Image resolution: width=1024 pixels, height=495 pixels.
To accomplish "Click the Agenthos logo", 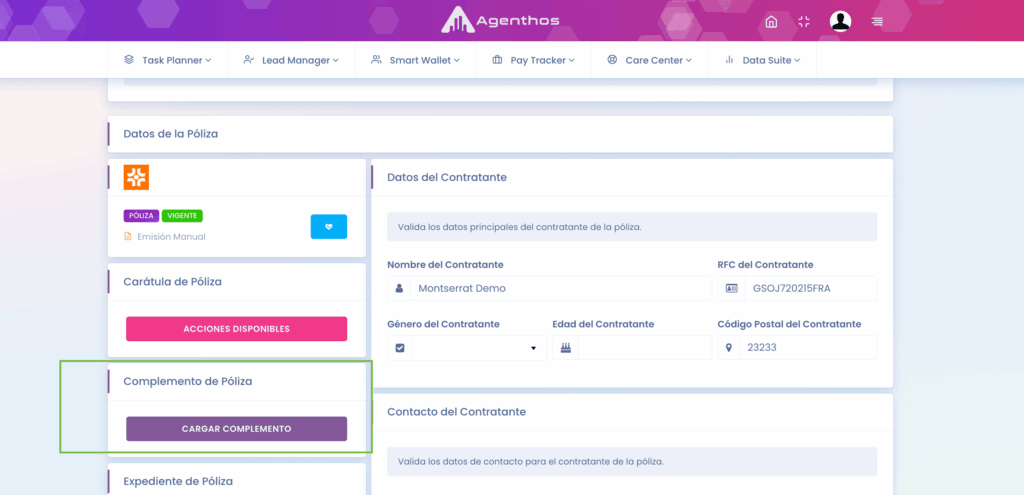I will [500, 20].
